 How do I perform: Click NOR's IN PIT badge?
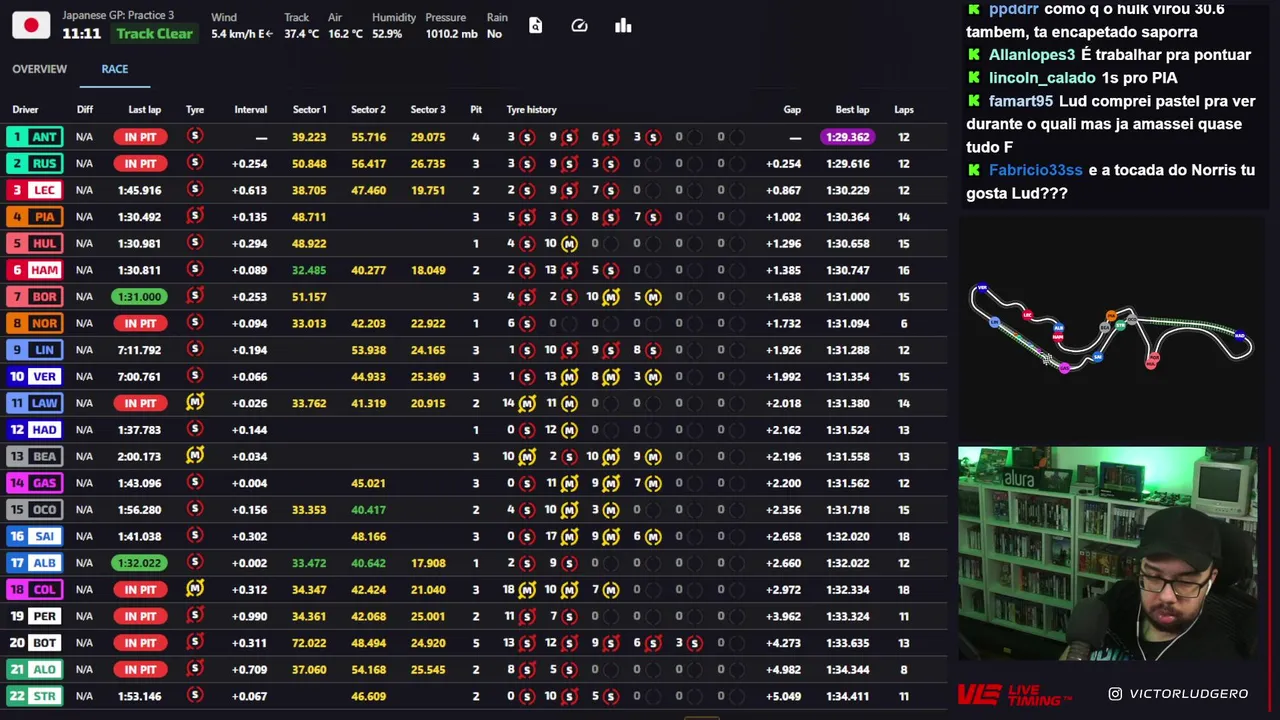pos(140,323)
